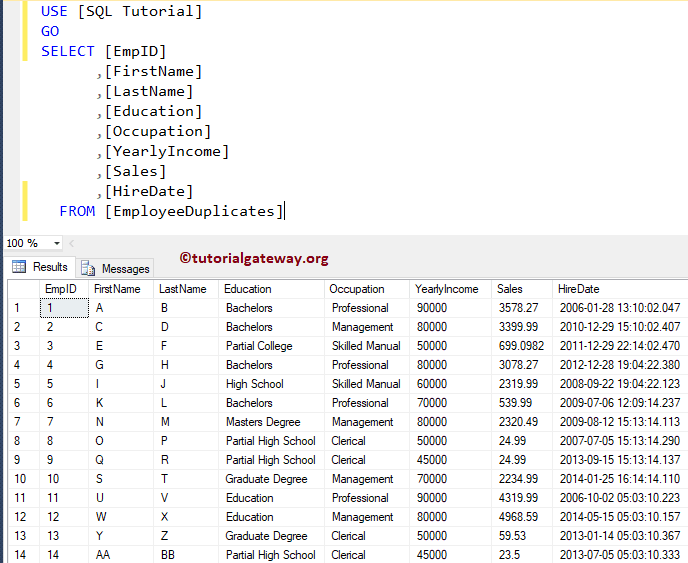Click the Sales cell 2234.99
Screen dimensions: 688x563
point(522,479)
